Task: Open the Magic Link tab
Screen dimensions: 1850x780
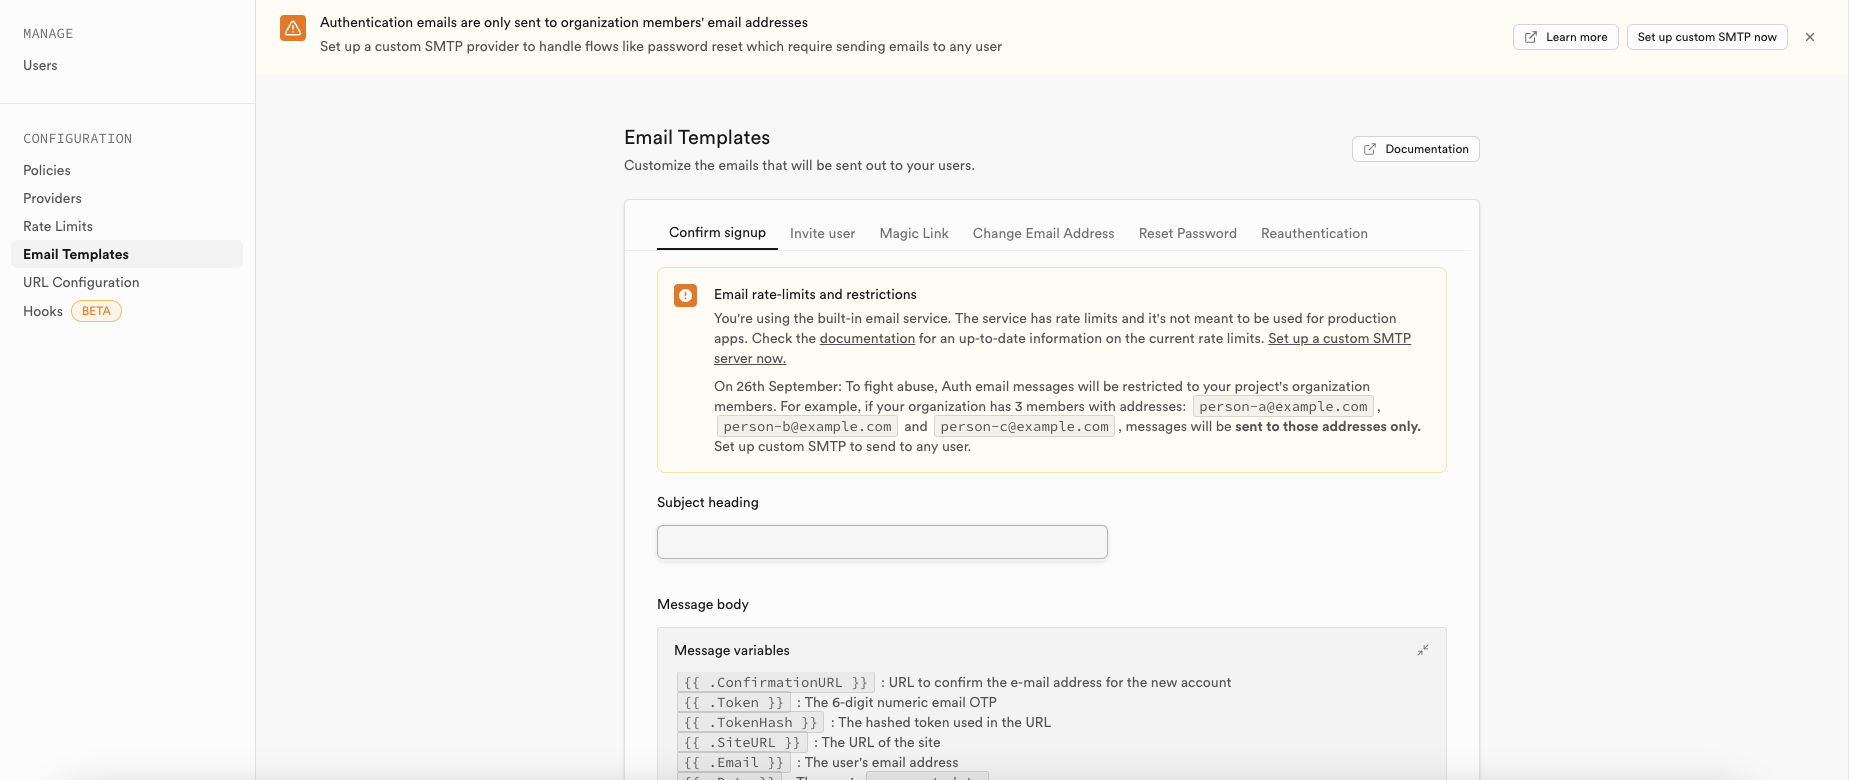Action: click(x=914, y=233)
